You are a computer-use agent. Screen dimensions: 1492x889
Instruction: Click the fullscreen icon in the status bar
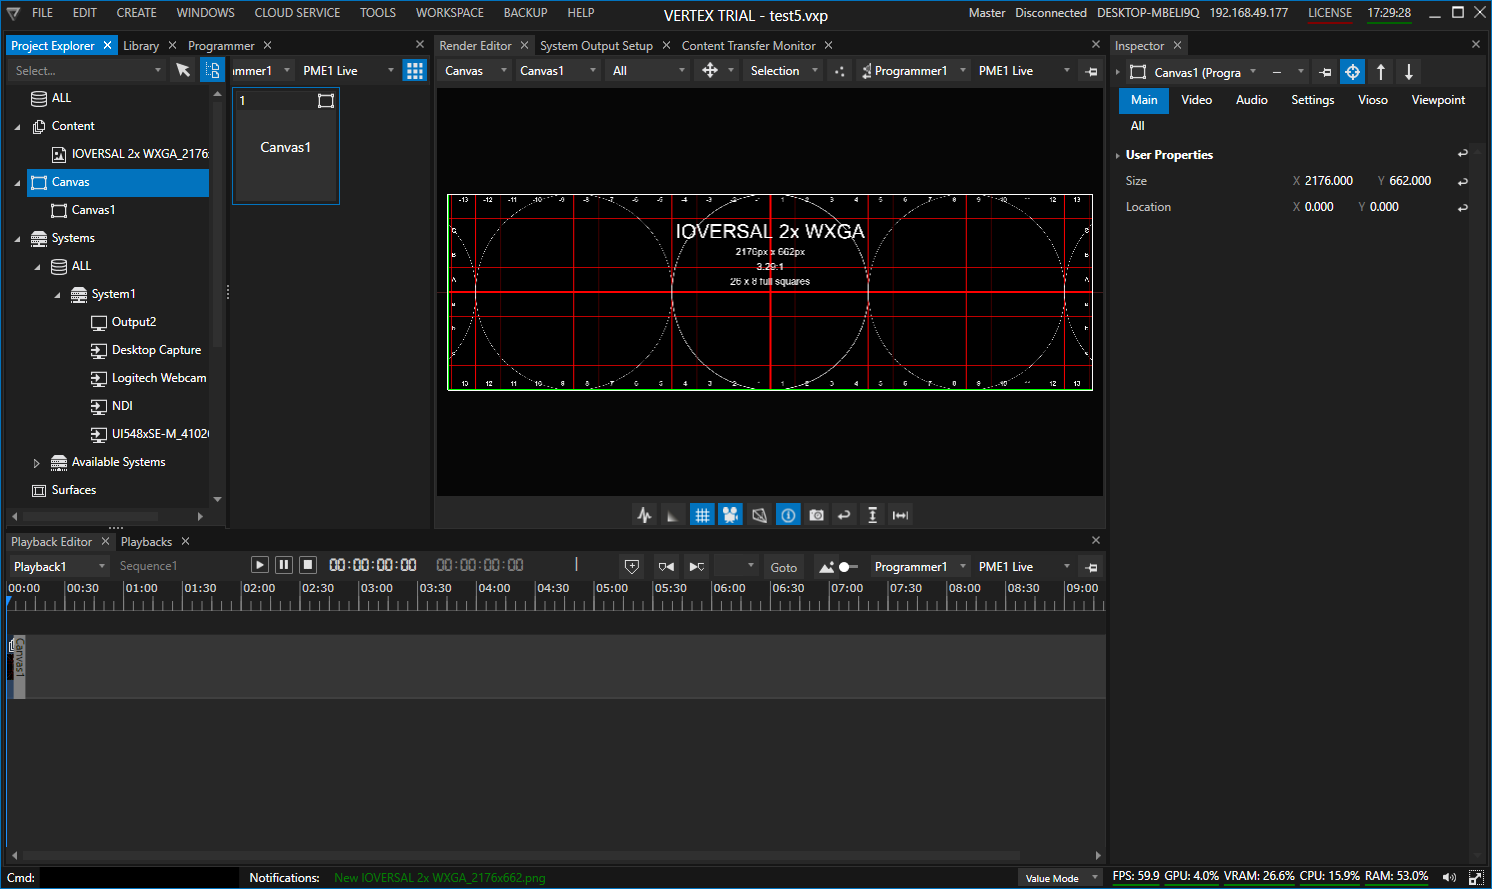click(x=1475, y=877)
